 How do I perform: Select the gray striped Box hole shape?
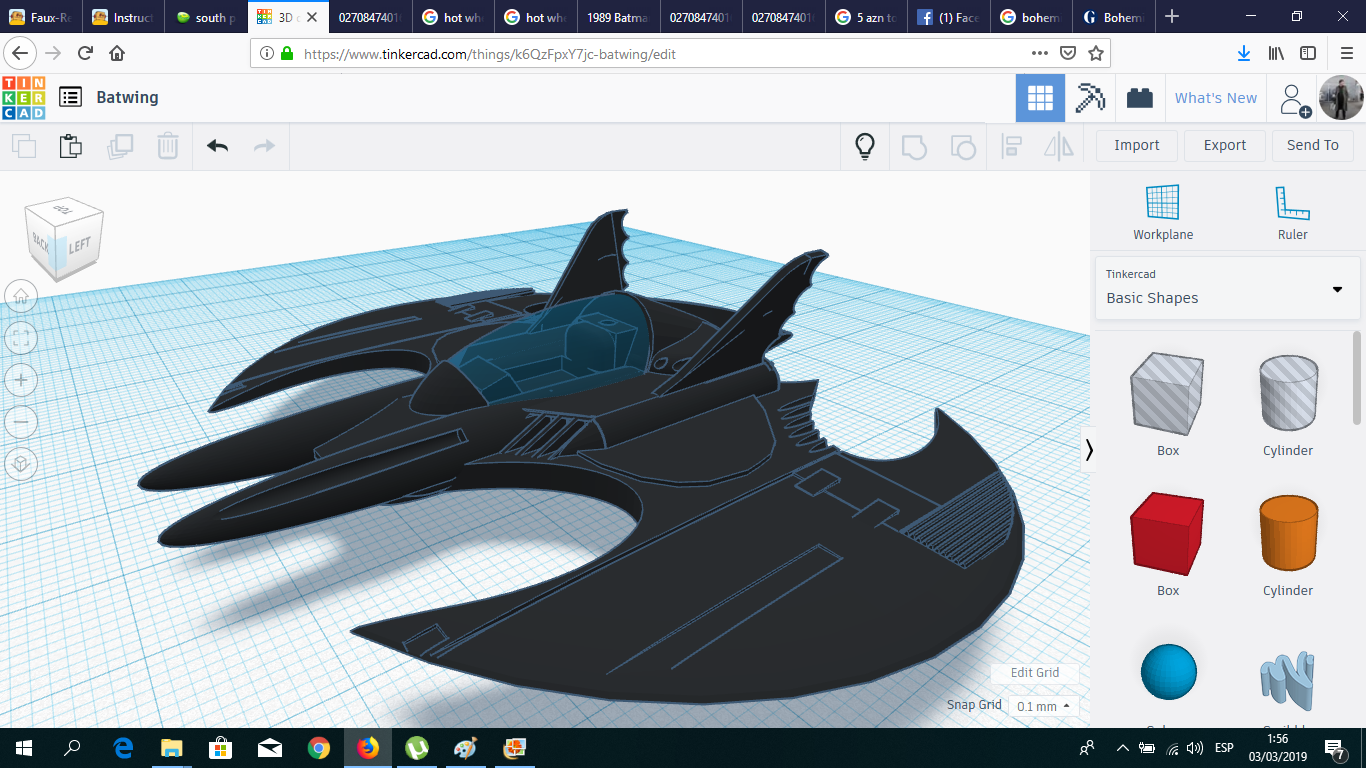point(1168,396)
